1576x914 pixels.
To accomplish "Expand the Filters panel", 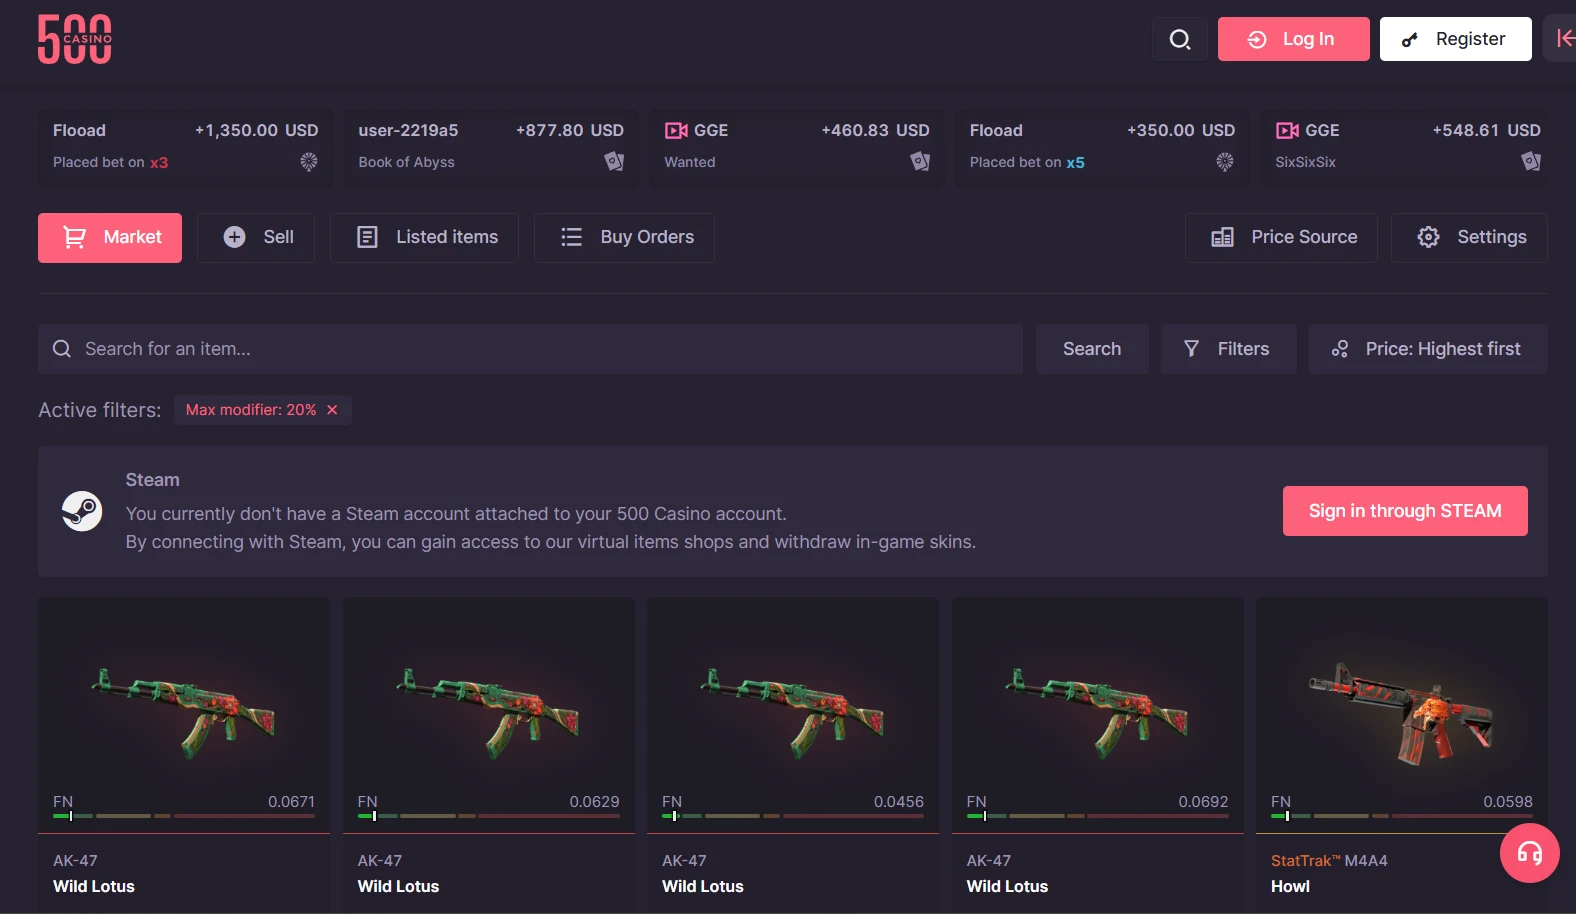I will [x=1228, y=349].
